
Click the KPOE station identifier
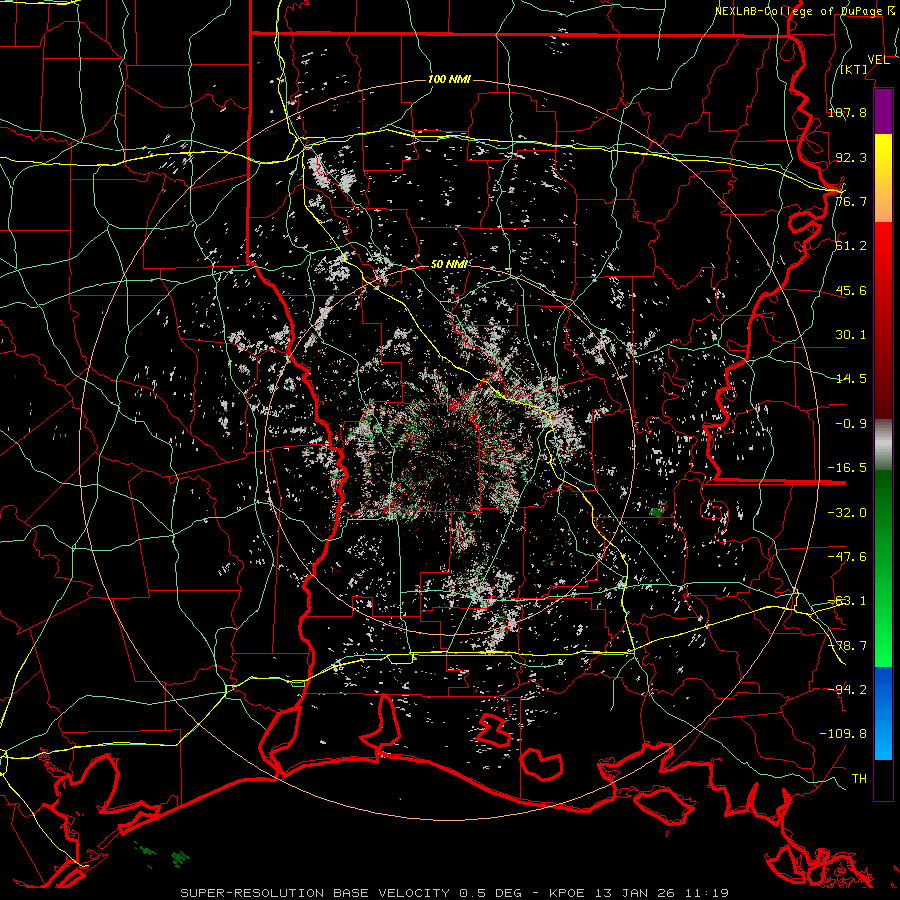(x=567, y=893)
